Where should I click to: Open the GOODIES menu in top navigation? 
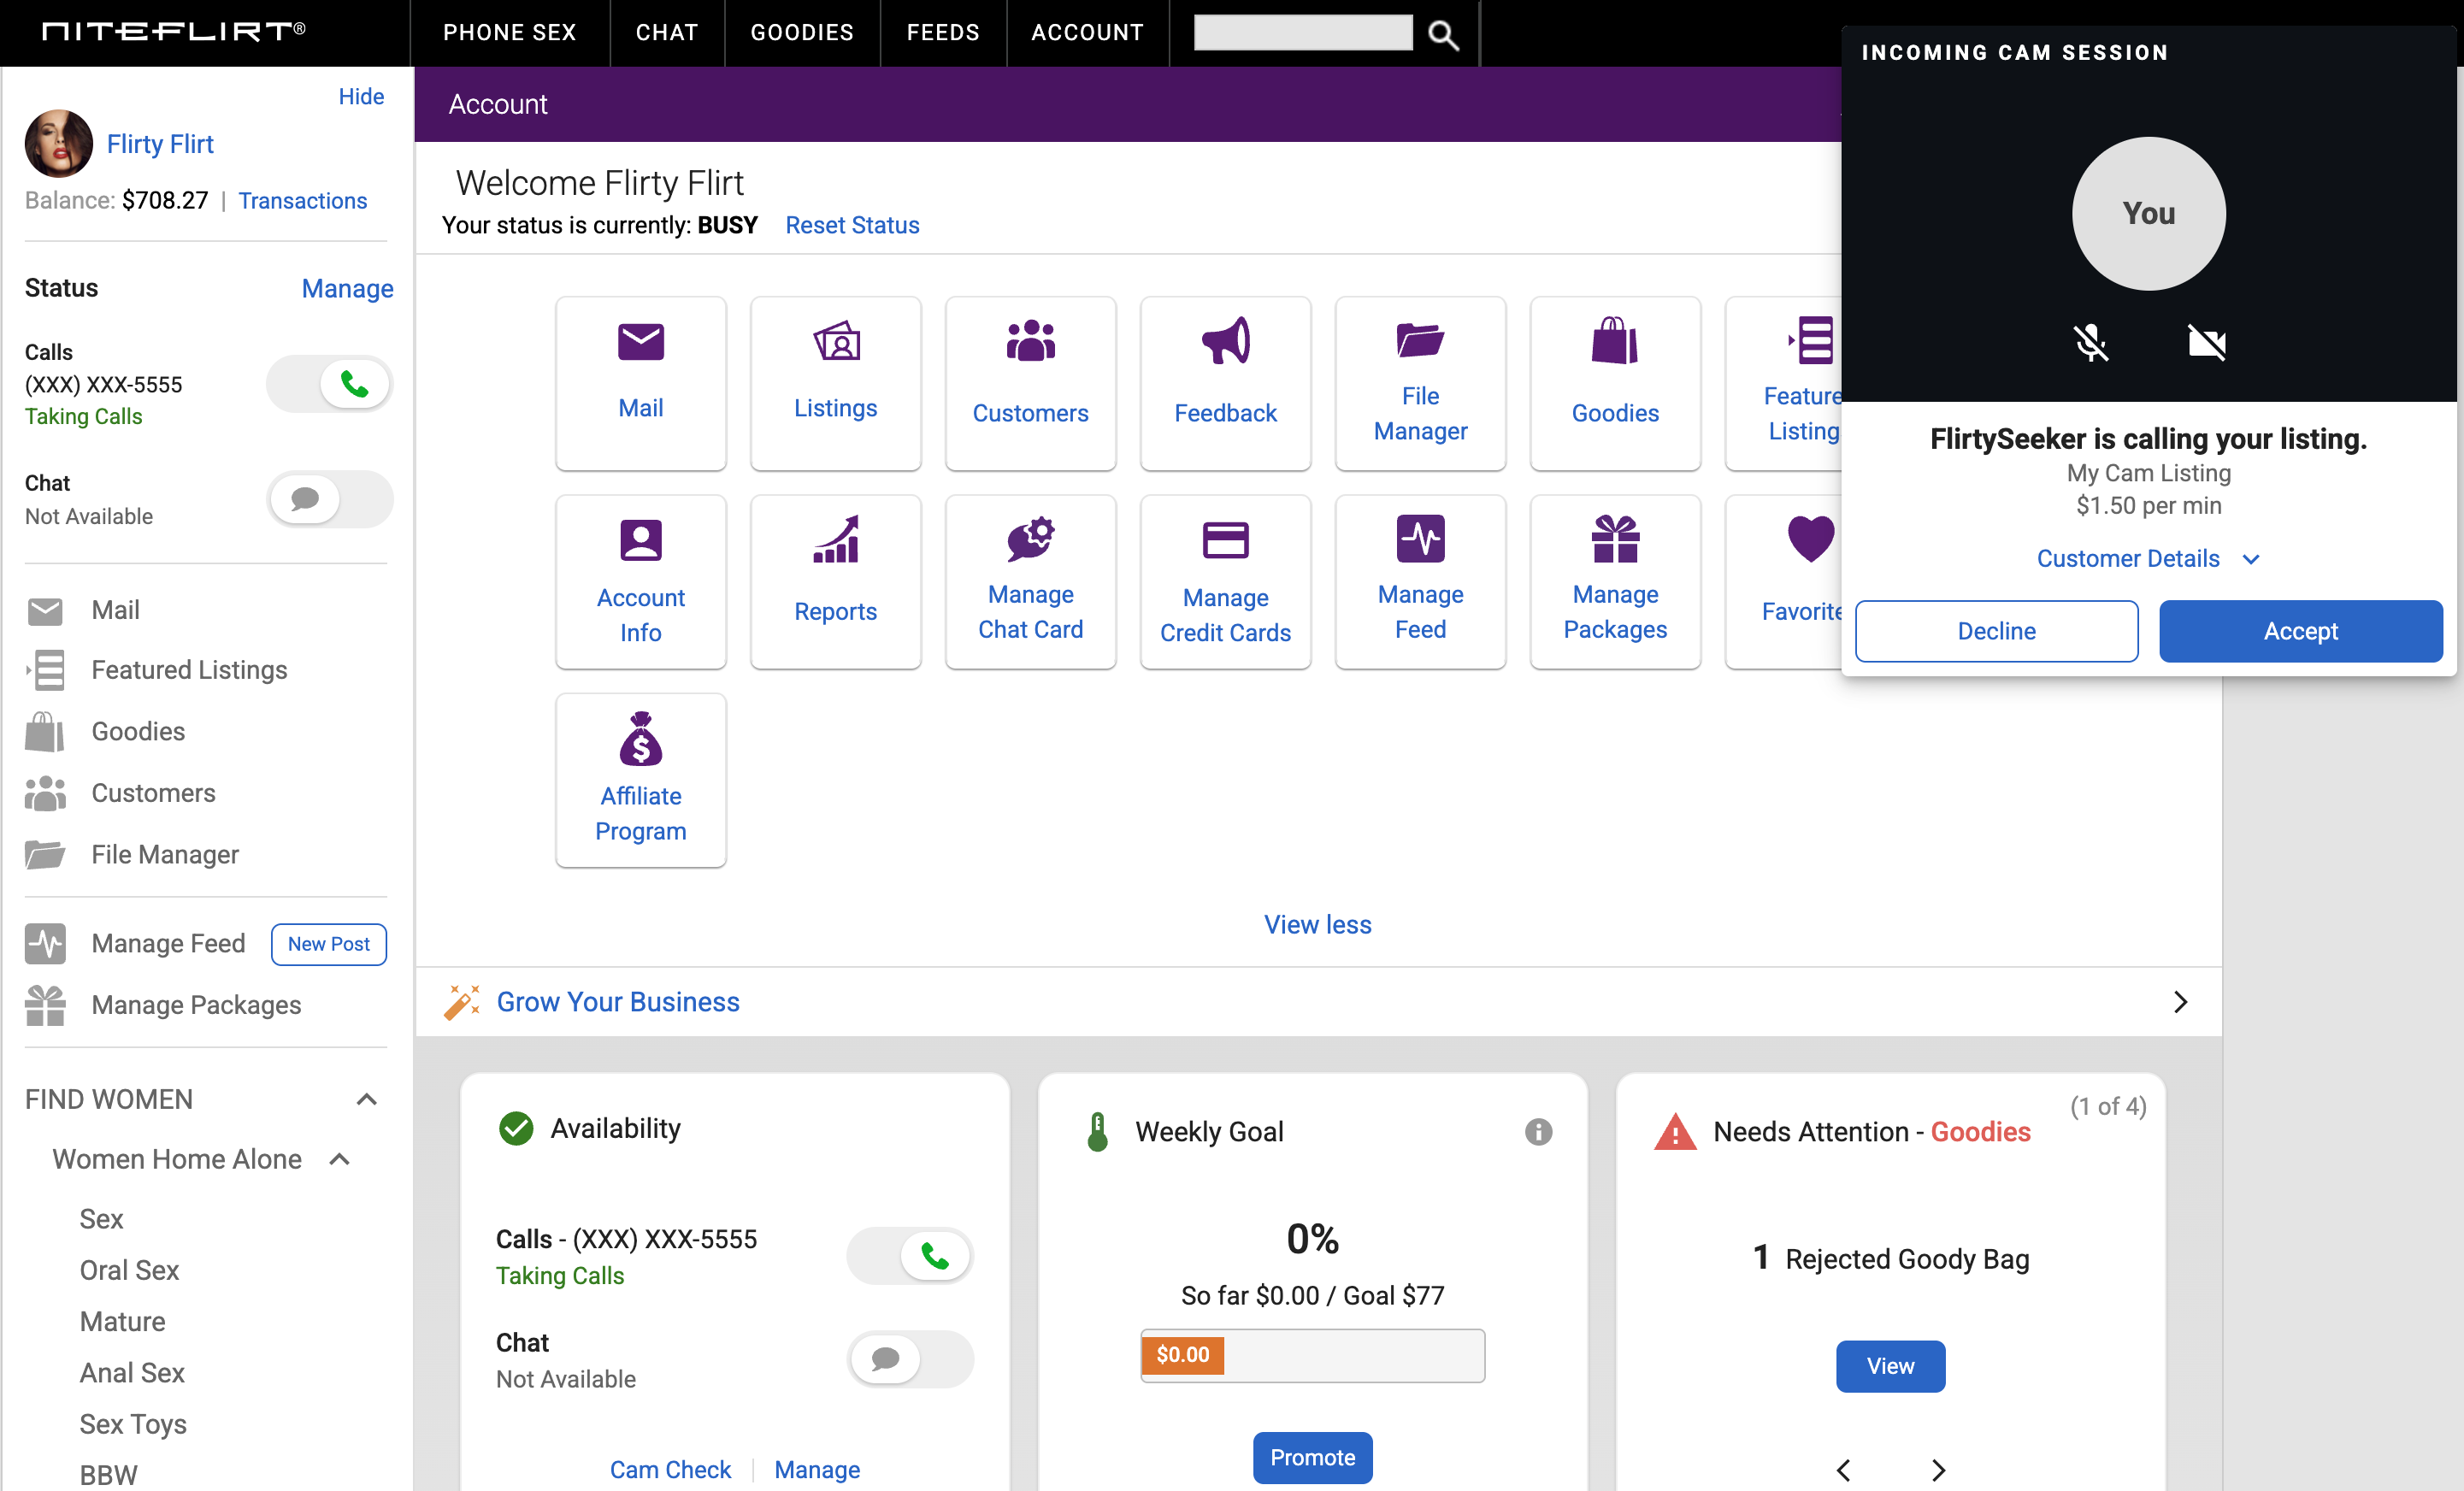[x=802, y=33]
